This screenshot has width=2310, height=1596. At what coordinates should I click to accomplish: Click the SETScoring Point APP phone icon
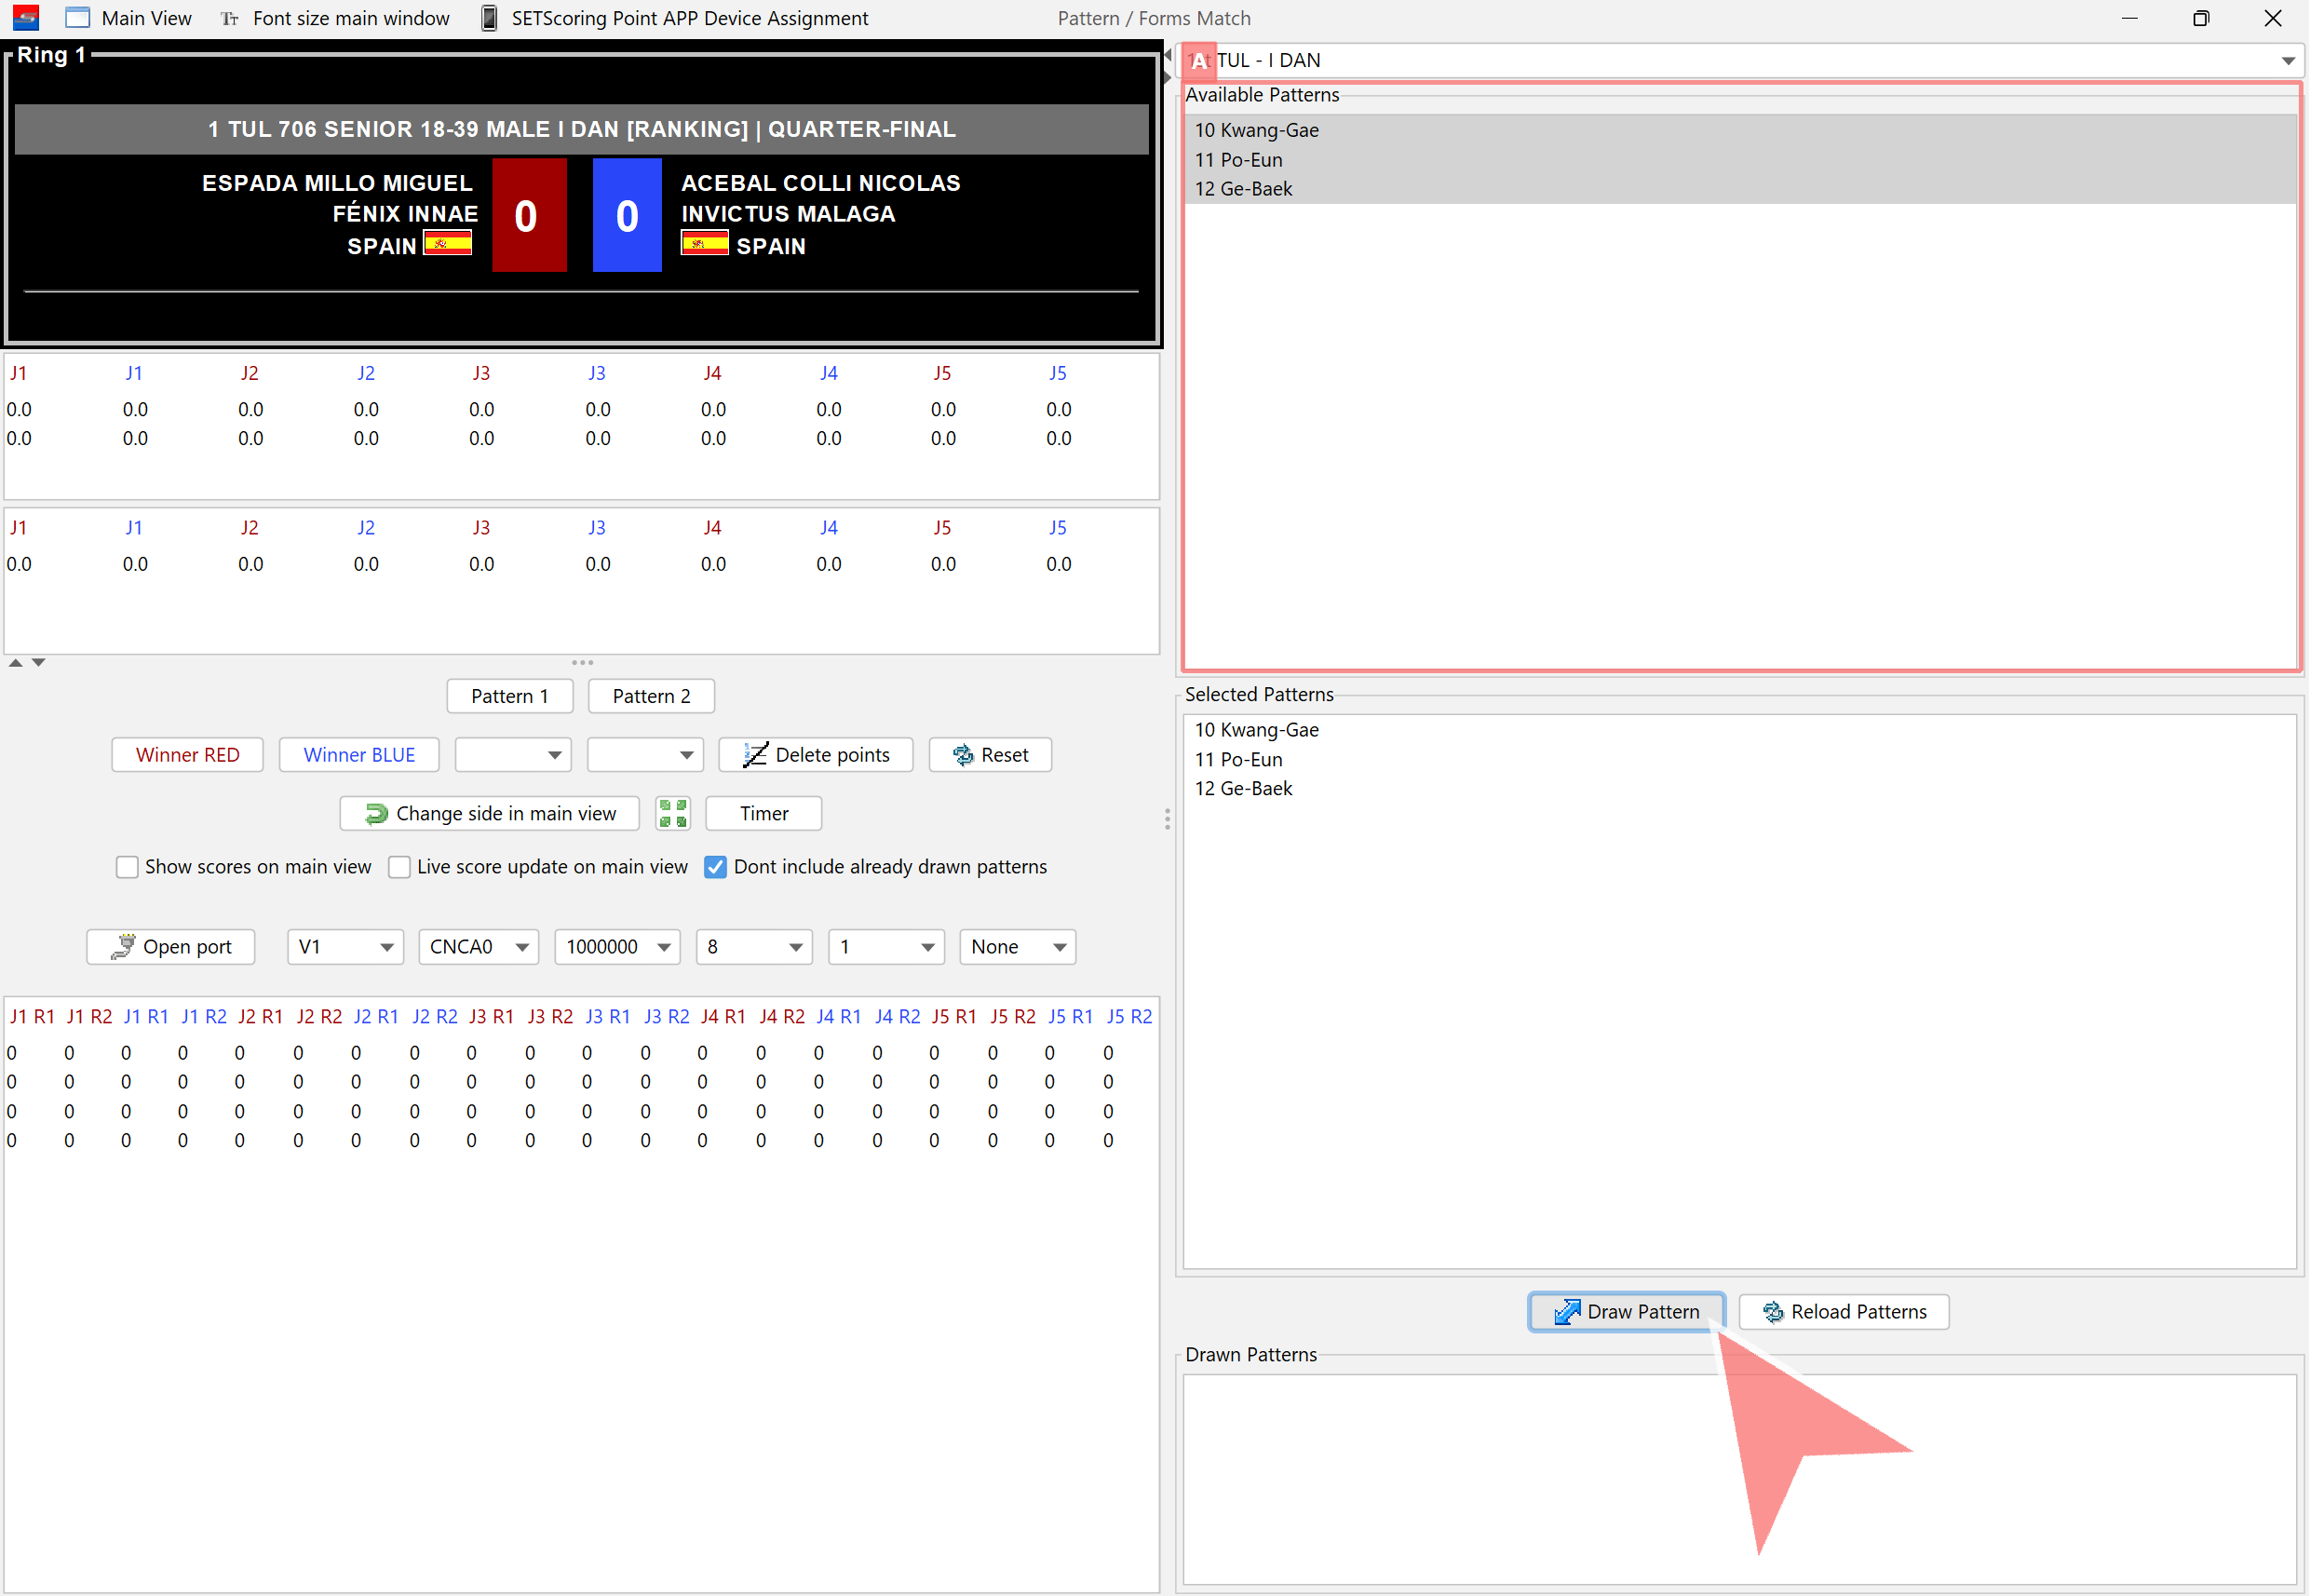[489, 18]
